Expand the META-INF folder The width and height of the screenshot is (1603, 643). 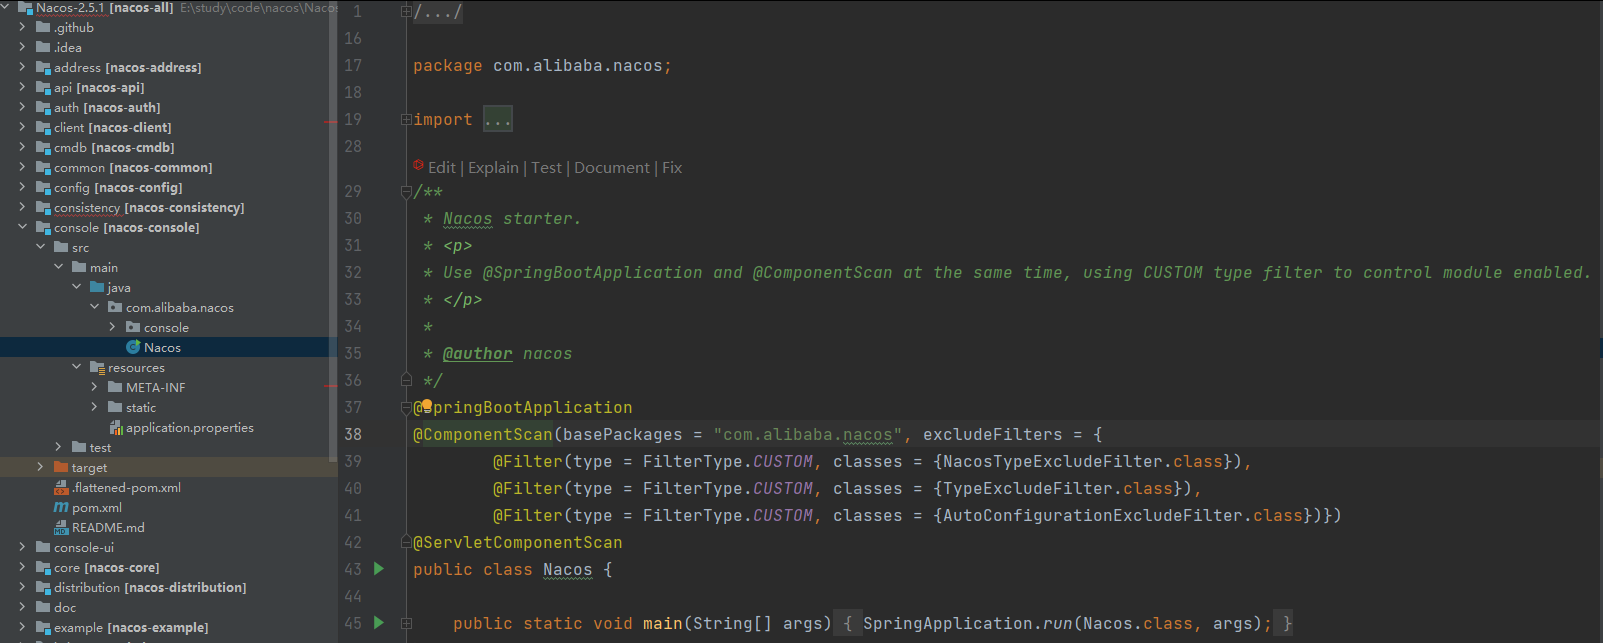click(94, 387)
